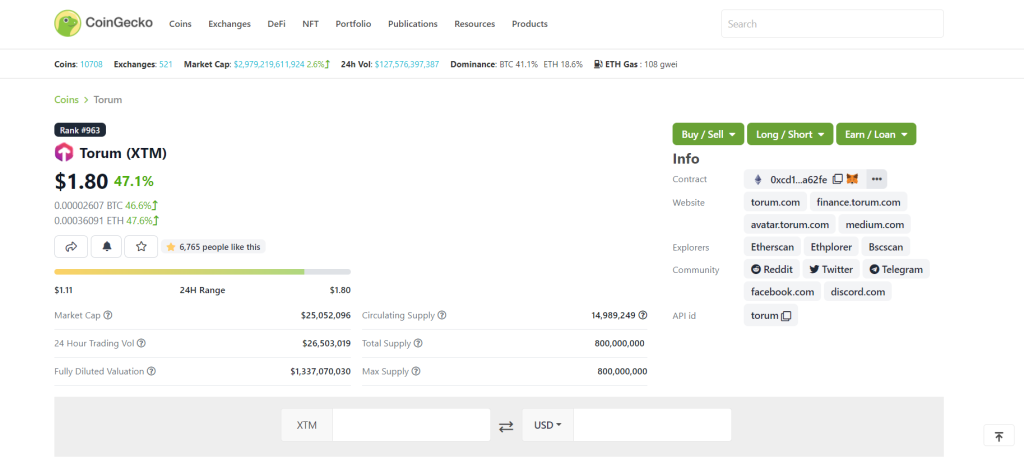Open Max Supply help icon
Image resolution: width=1024 pixels, height=459 pixels.
coord(416,371)
